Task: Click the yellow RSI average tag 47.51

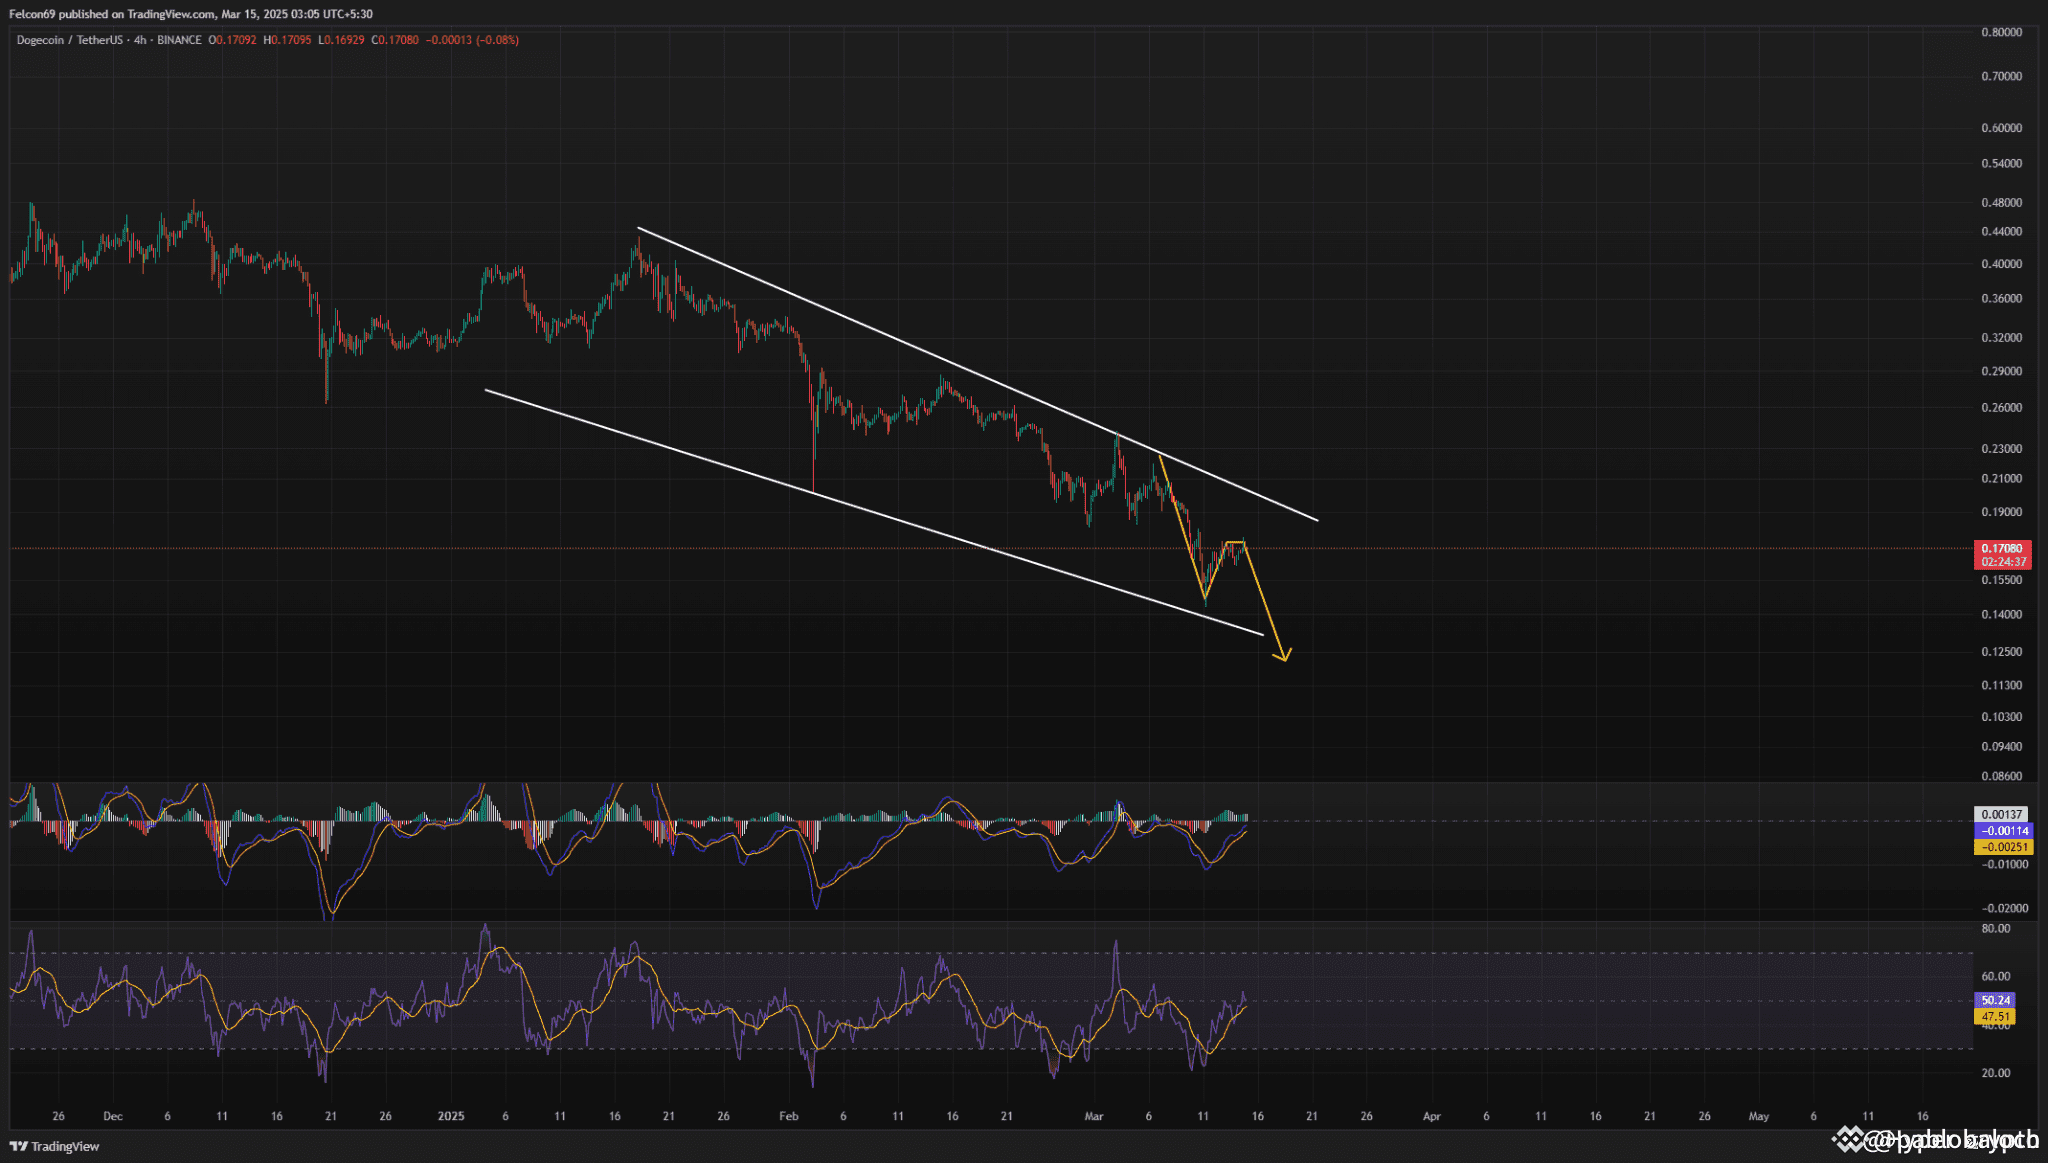Action: [1995, 1016]
